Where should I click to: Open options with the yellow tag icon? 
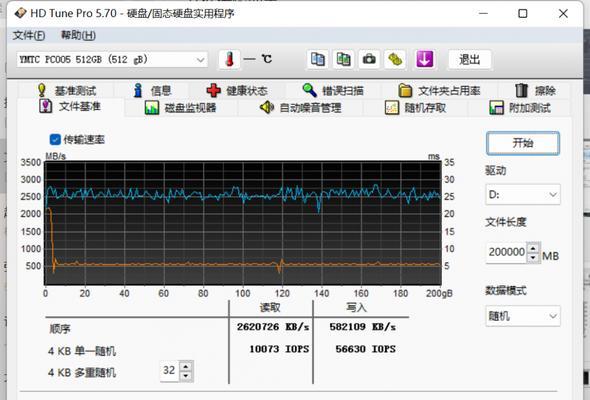pyautogui.click(x=395, y=59)
